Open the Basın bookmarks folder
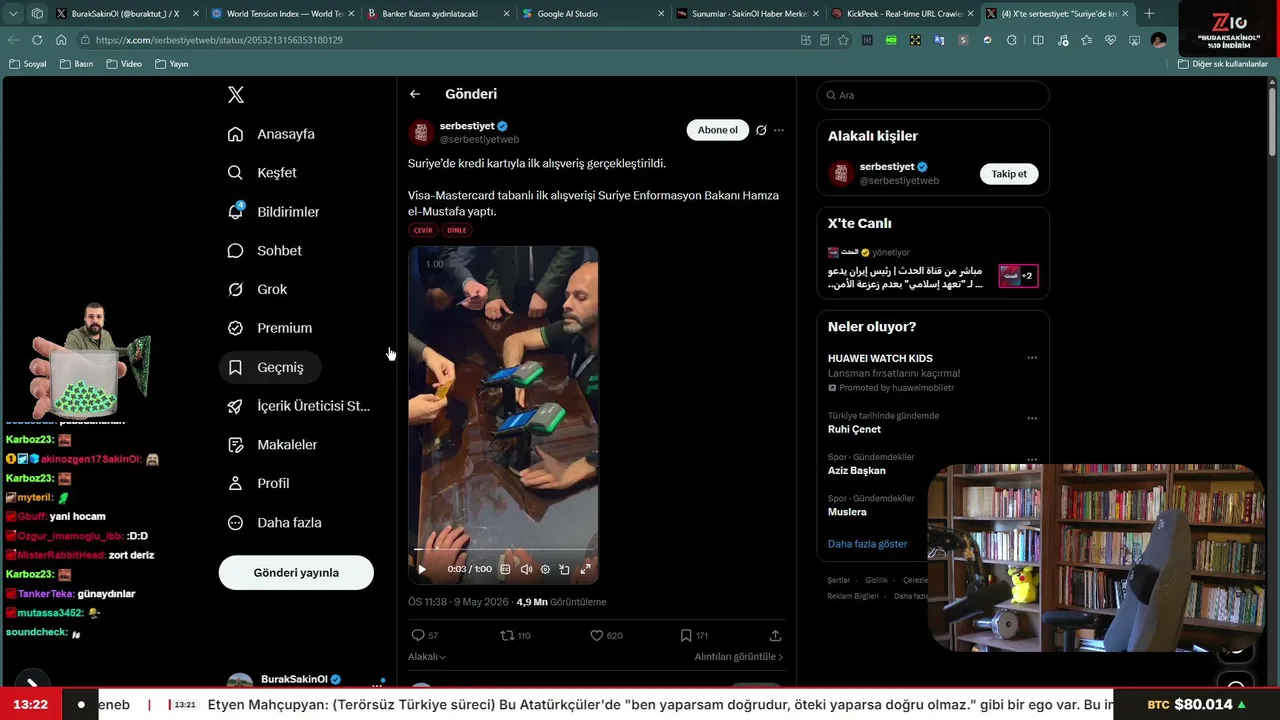The height and width of the screenshot is (720, 1280). click(77, 64)
